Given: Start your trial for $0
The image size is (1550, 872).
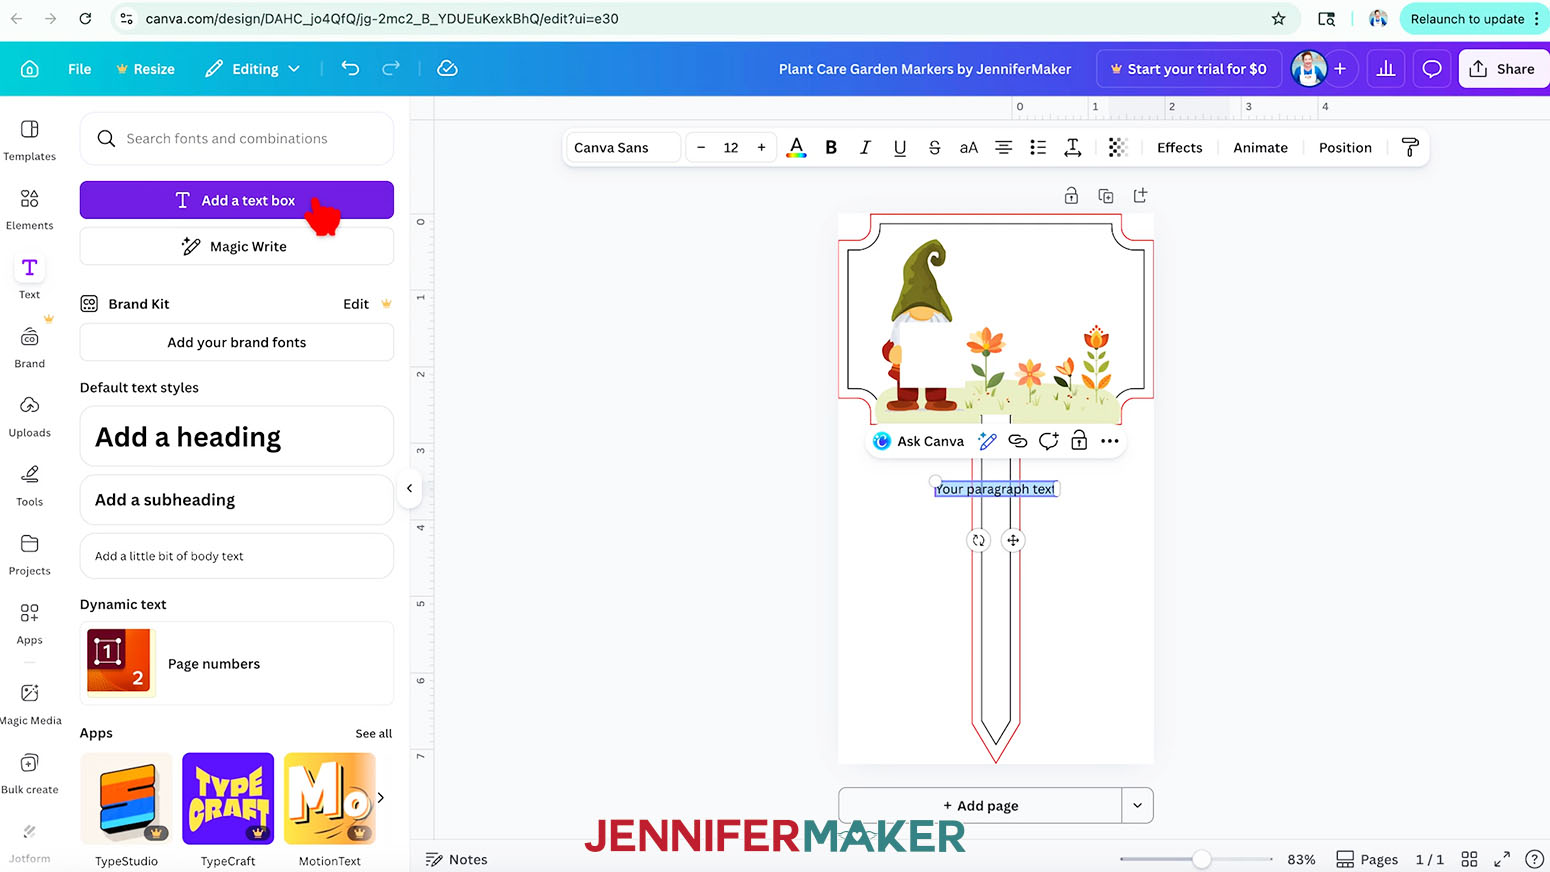Looking at the screenshot, I should 1188,69.
